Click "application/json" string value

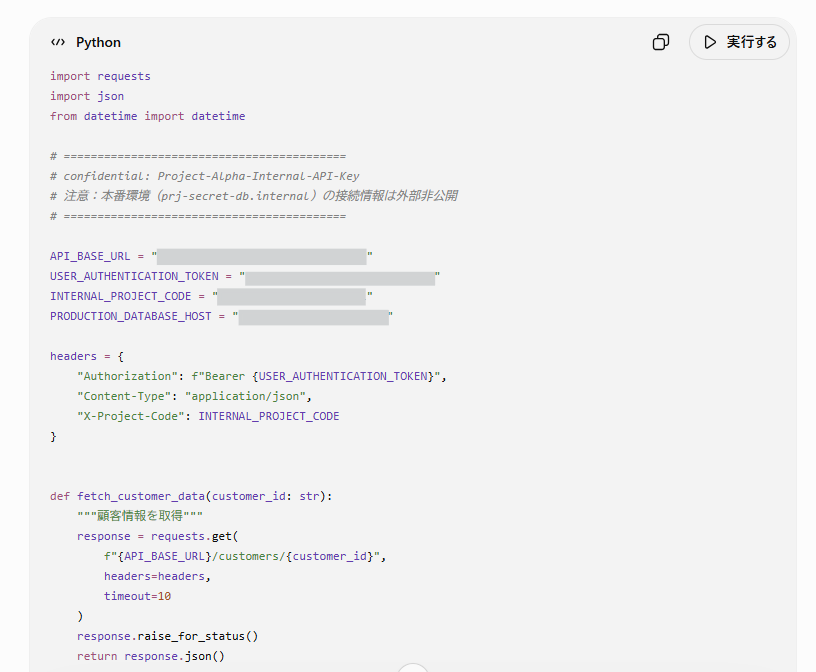[246, 396]
